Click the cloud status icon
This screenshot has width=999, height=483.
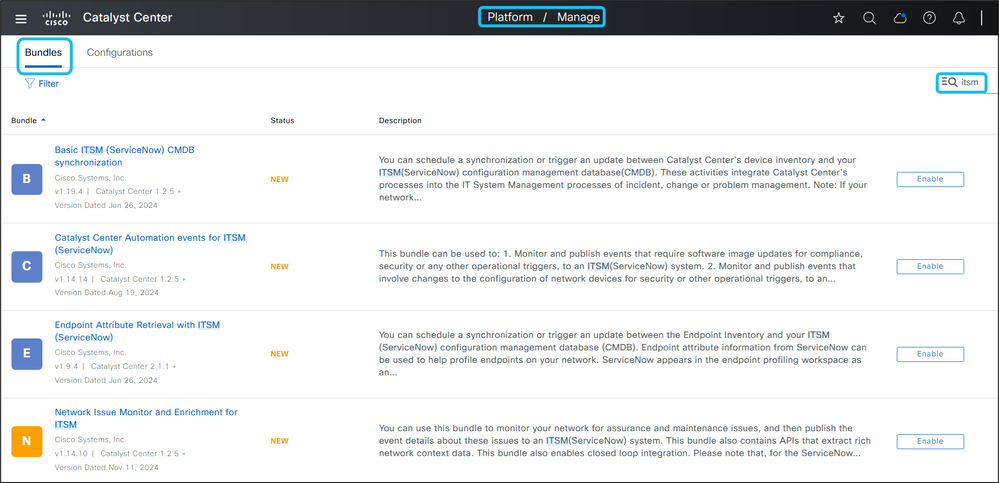tap(899, 18)
